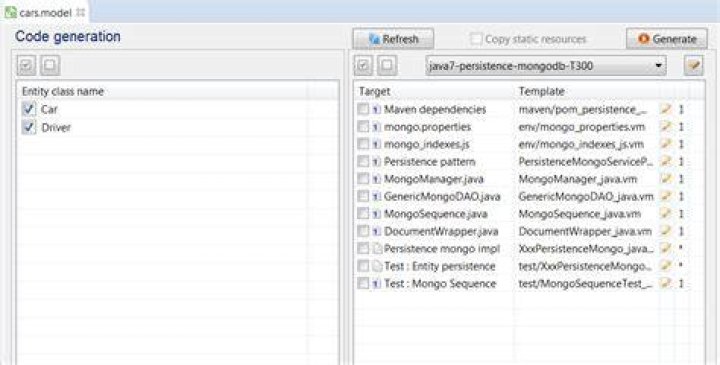Edit template maven/pom_persistence pencil icon

[665, 109]
